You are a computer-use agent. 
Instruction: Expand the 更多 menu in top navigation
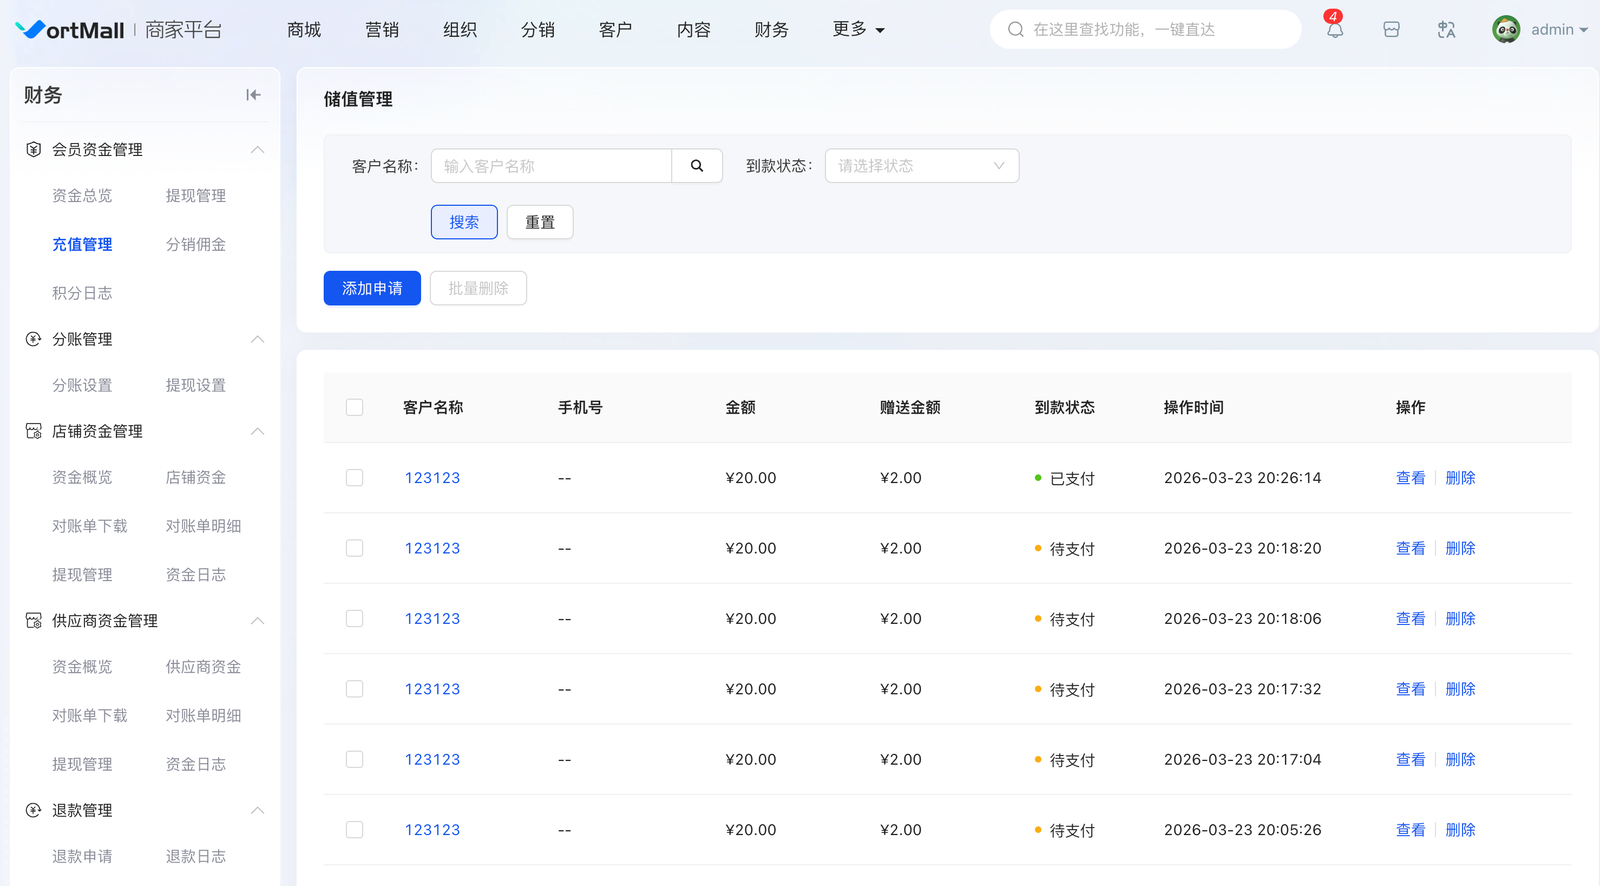pyautogui.click(x=858, y=30)
